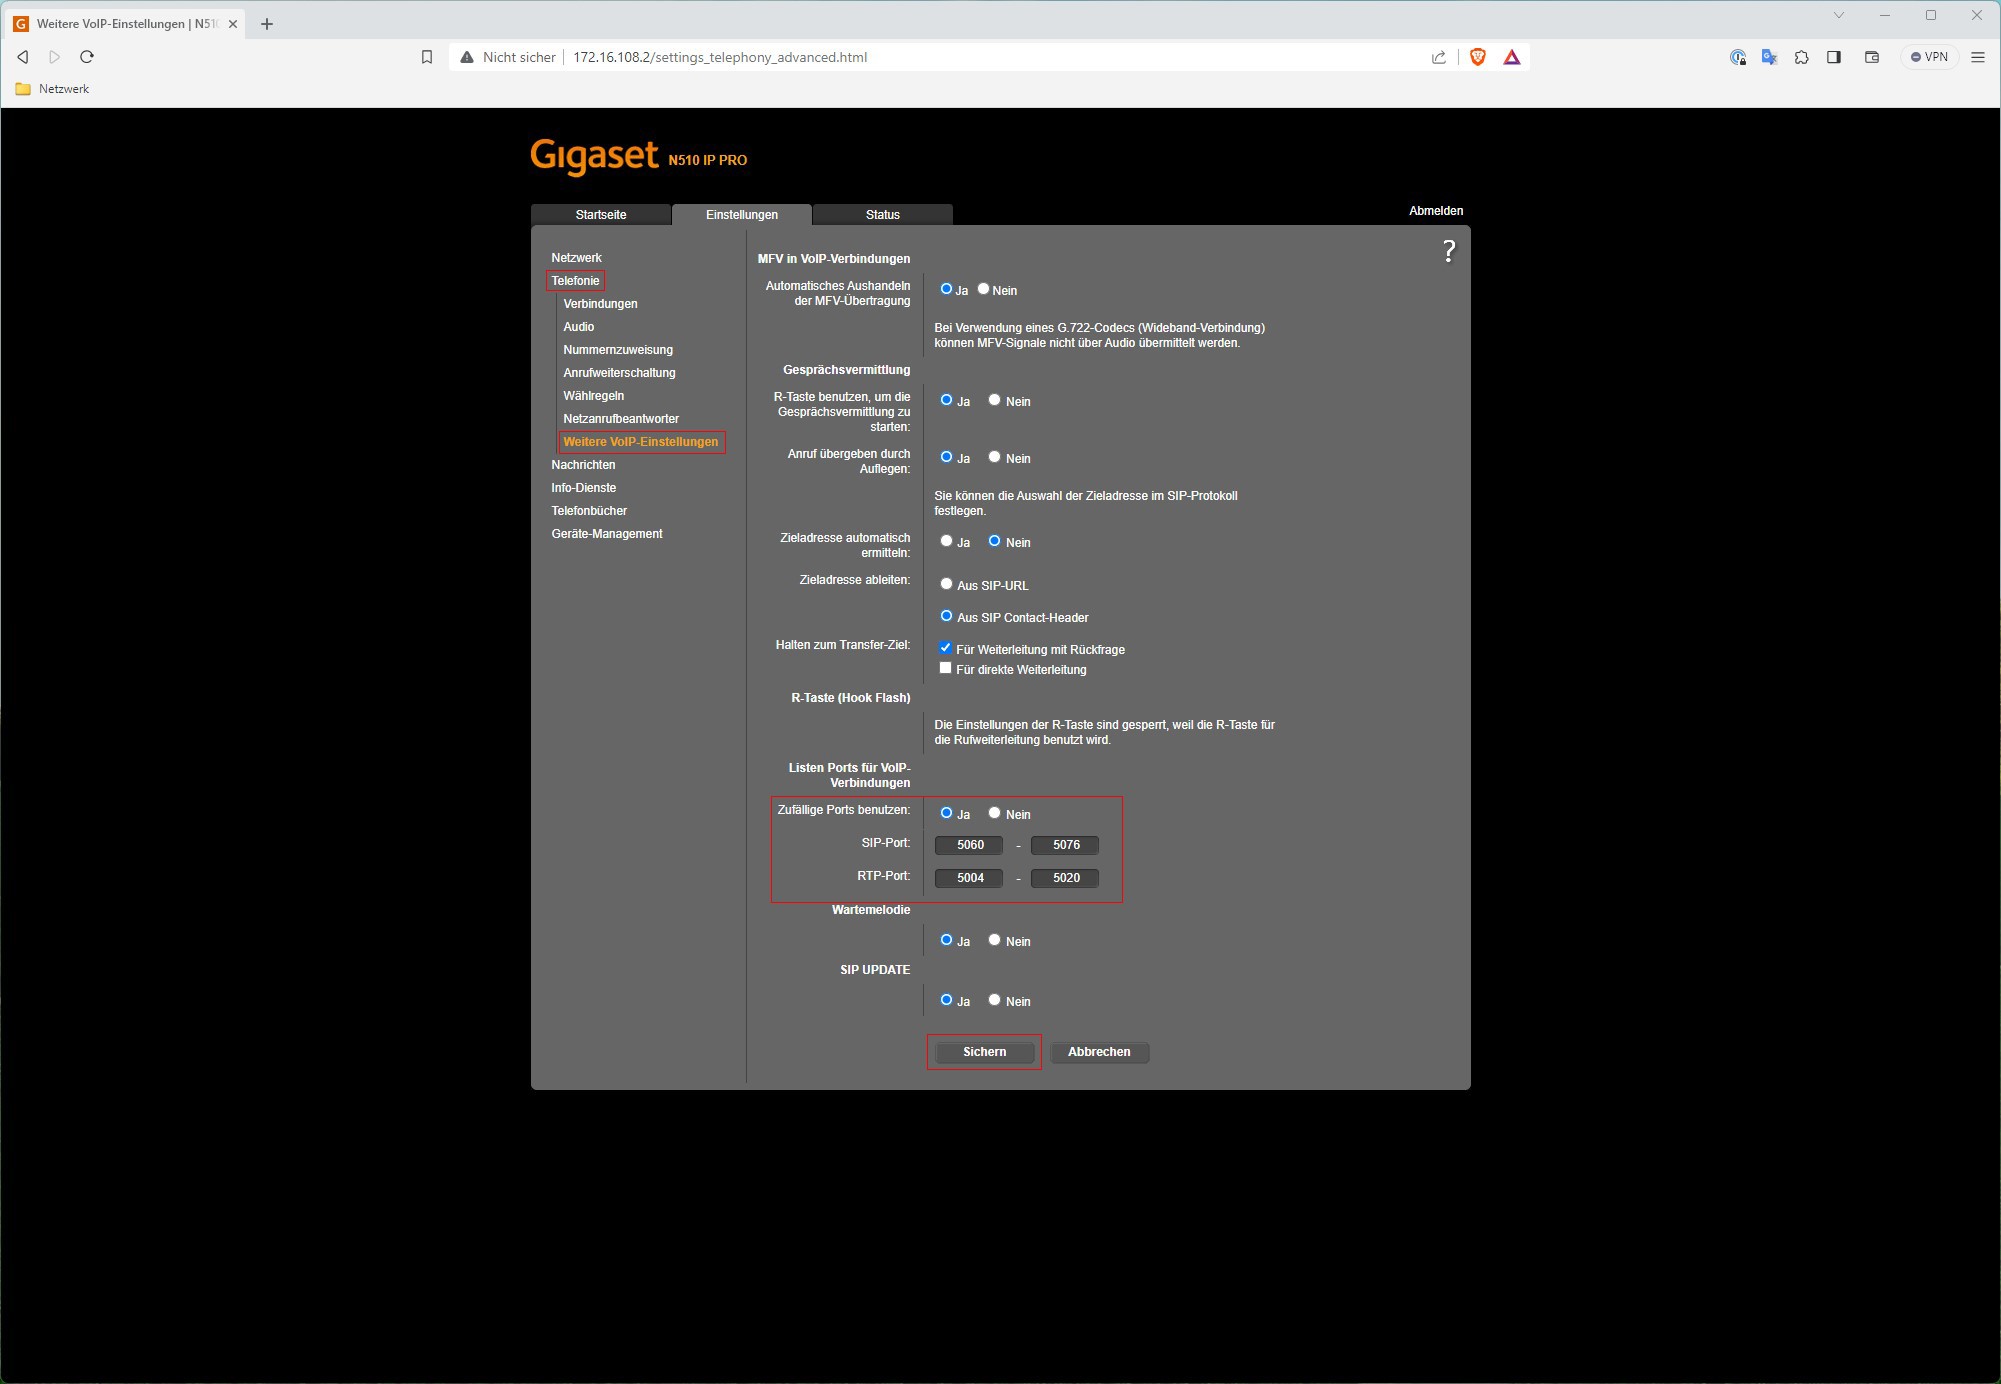Select Nein for SIP UPDATE
Viewport: 2001px width, 1384px height.
click(x=994, y=1000)
